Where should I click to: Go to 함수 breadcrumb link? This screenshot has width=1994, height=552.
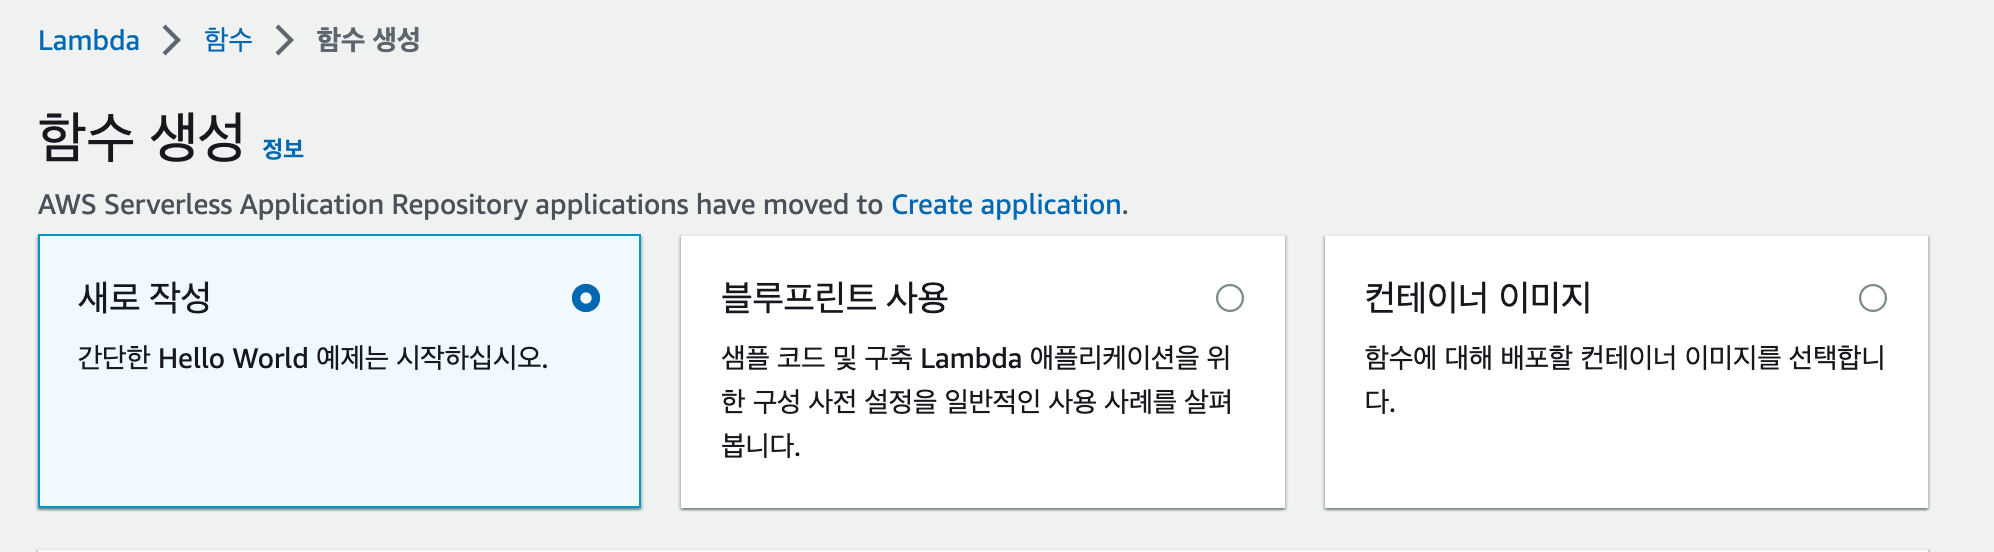(x=228, y=40)
